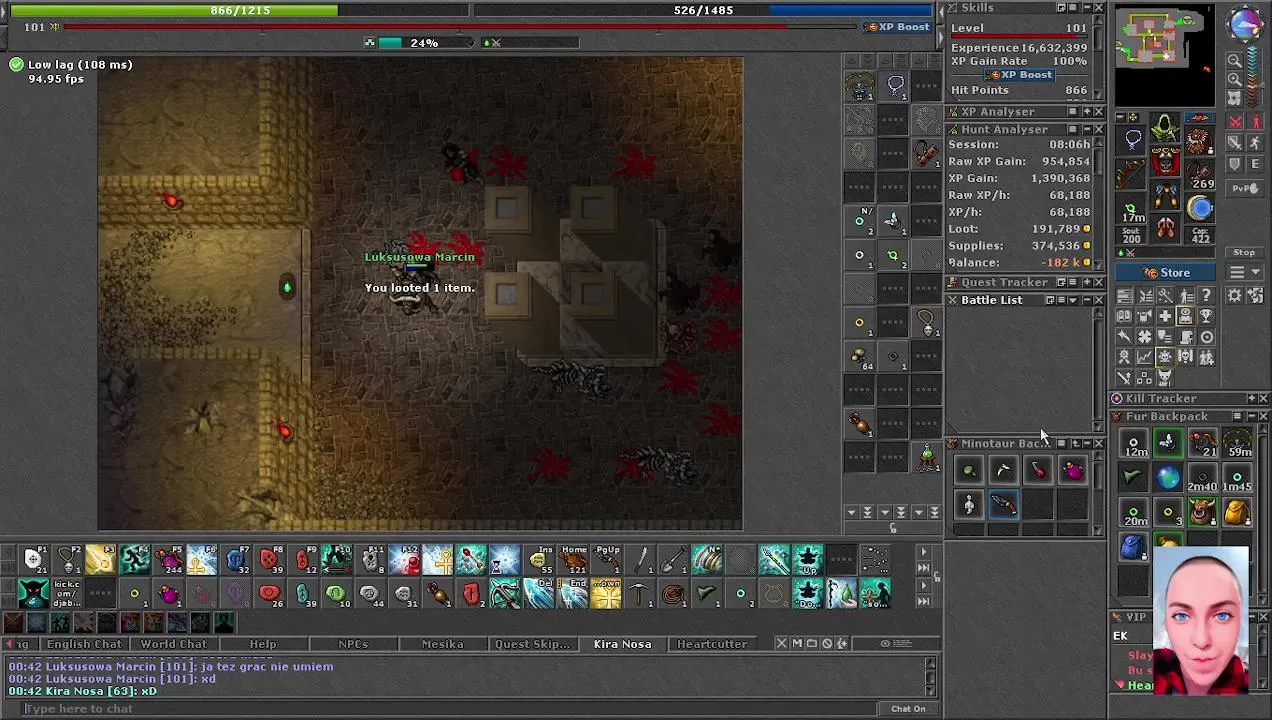Open the Heartcutter chat tab
This screenshot has height=720, width=1272.
coord(712,644)
